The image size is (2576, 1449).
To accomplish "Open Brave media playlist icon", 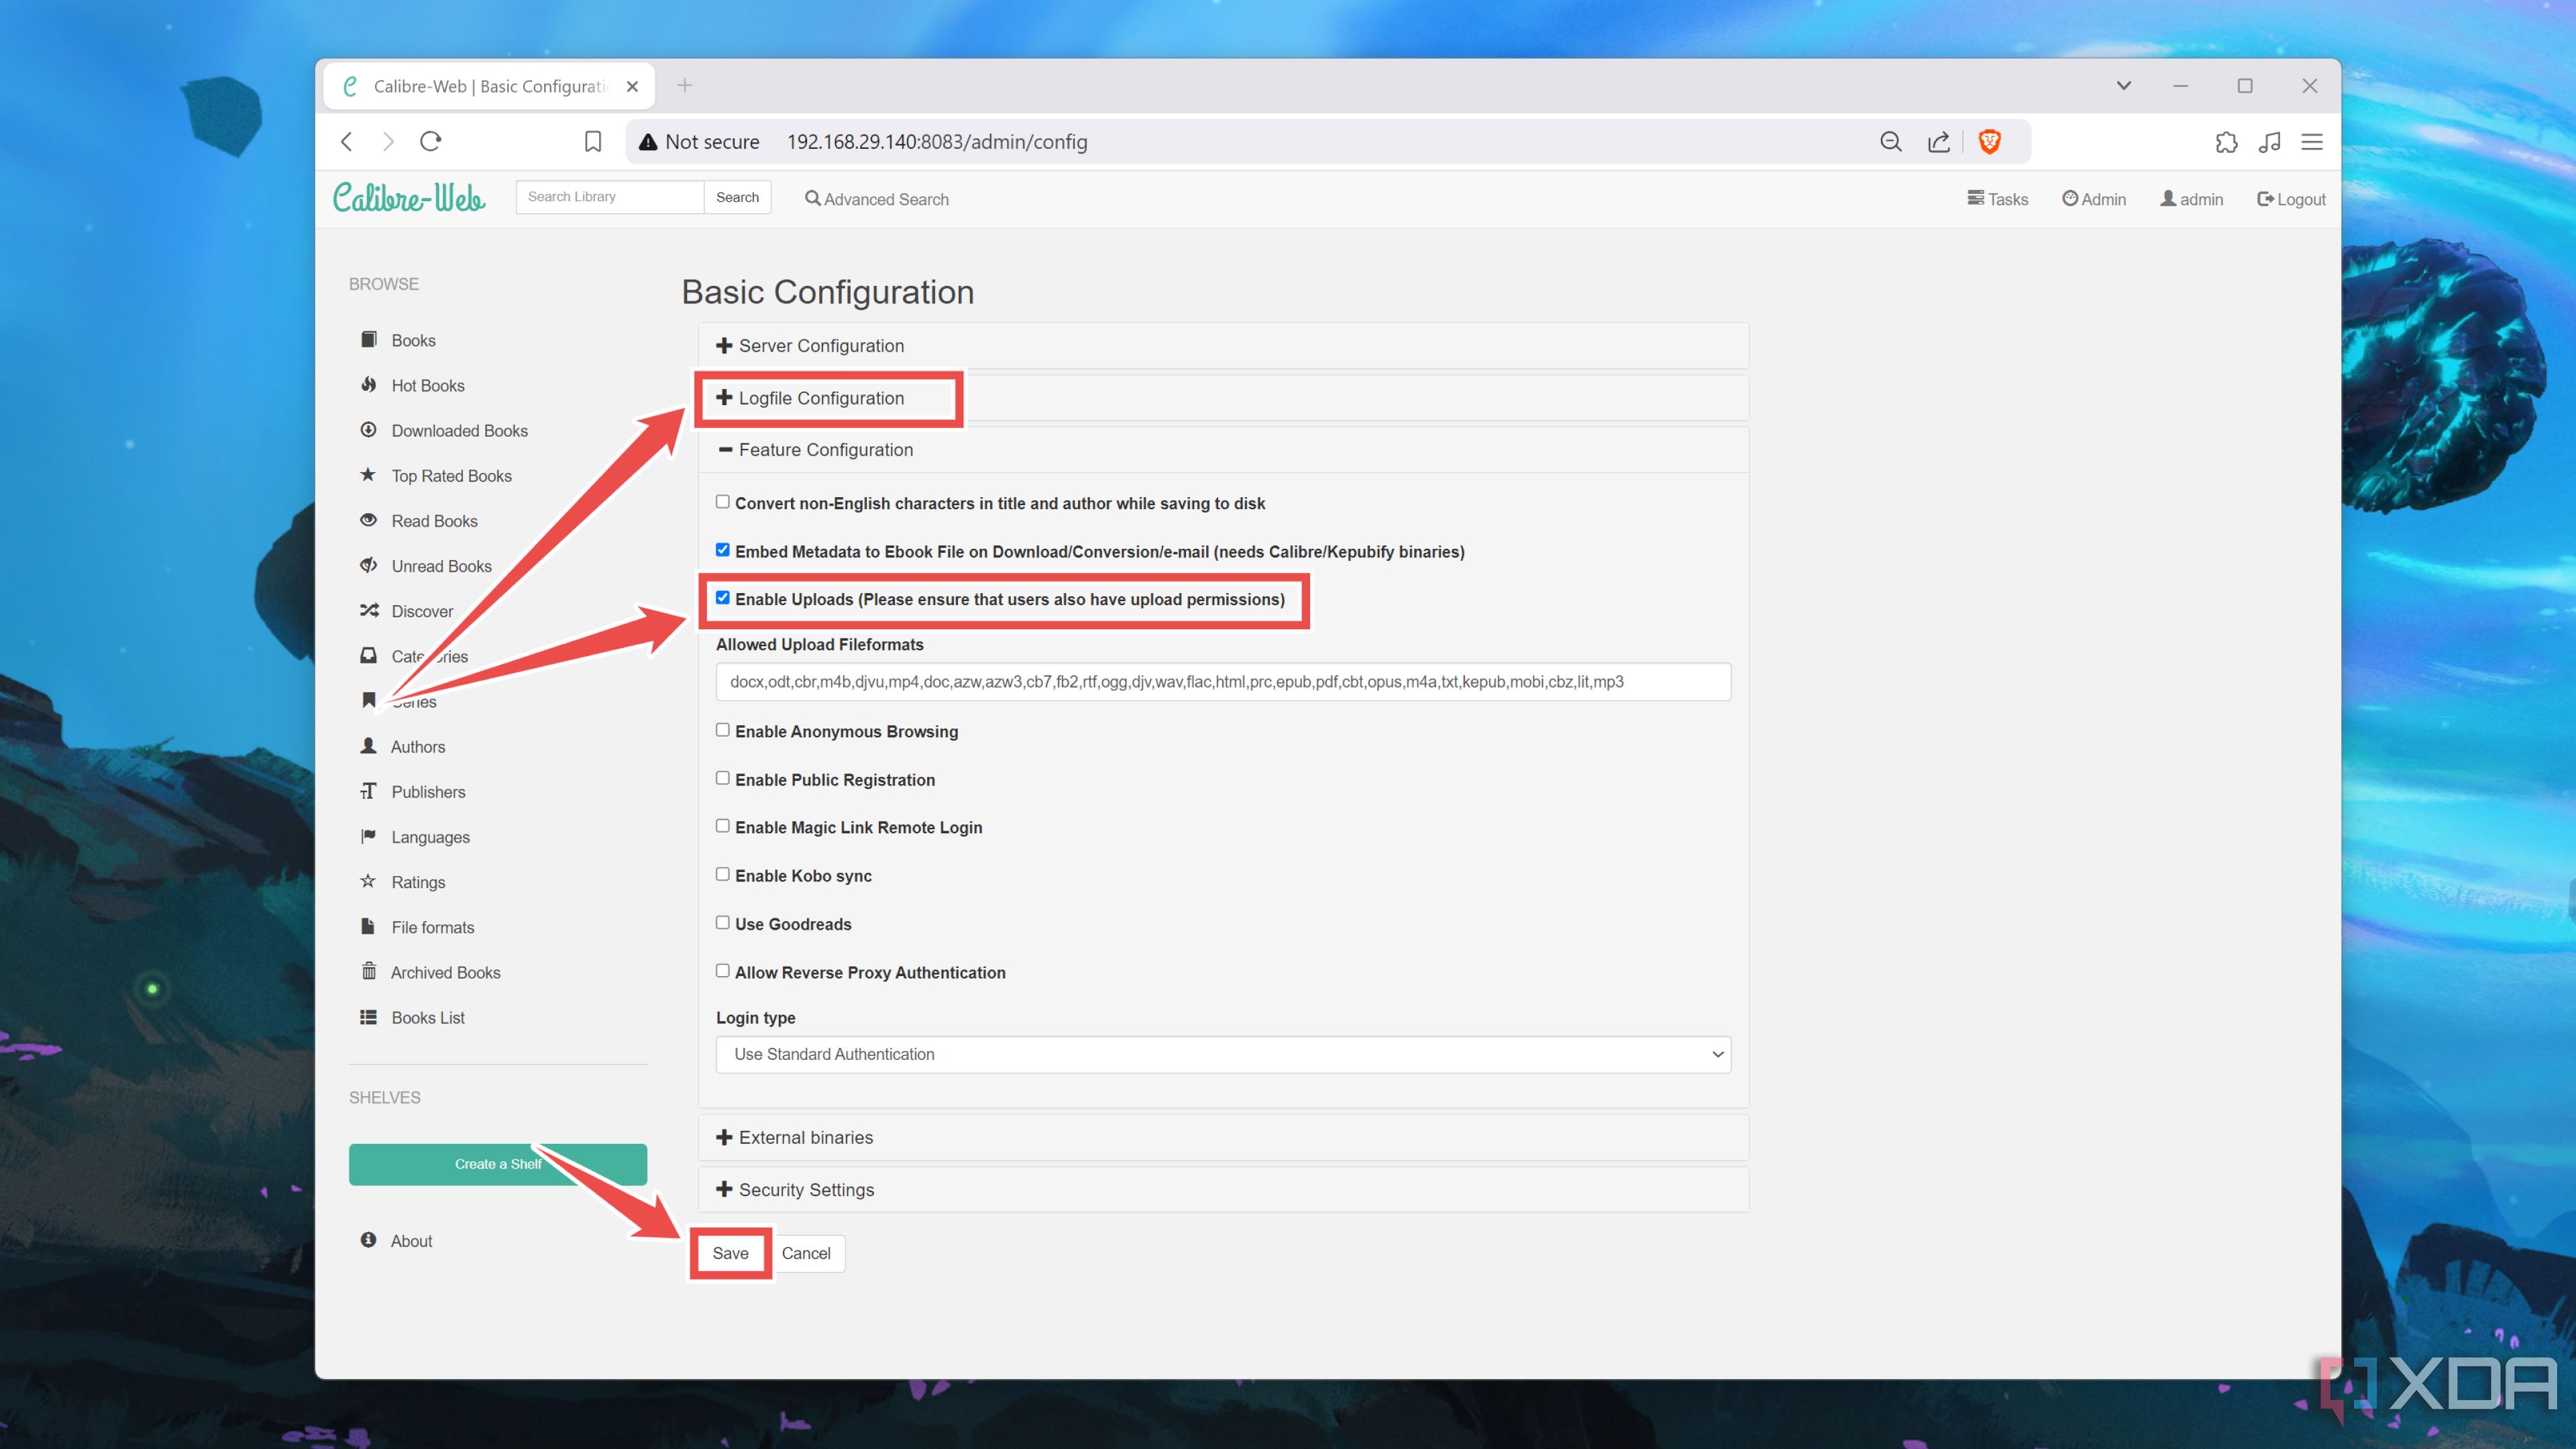I will pos(2269,142).
